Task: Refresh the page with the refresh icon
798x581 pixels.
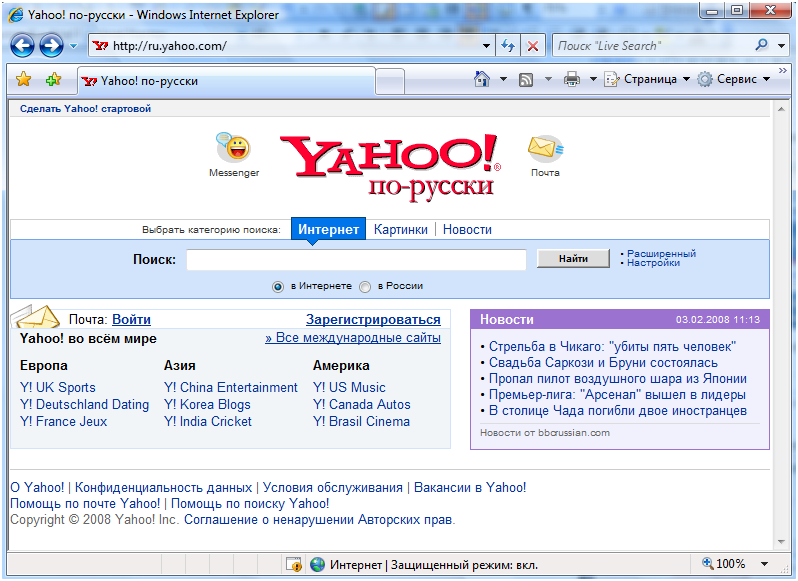Action: [508, 46]
